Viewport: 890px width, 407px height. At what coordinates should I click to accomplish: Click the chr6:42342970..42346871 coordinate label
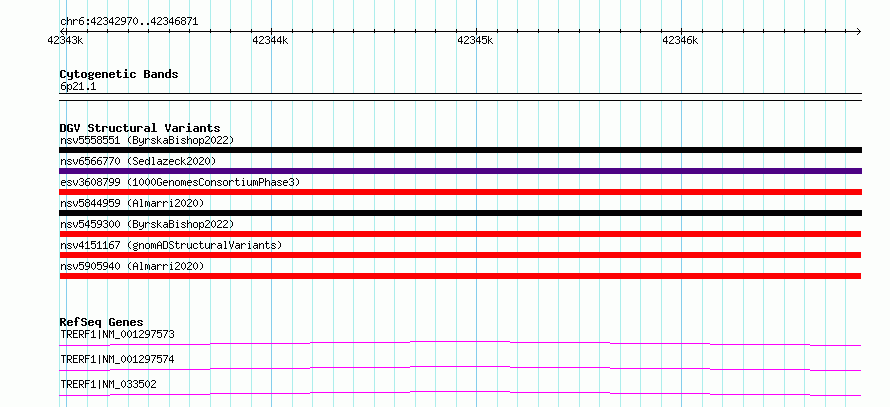[129, 22]
